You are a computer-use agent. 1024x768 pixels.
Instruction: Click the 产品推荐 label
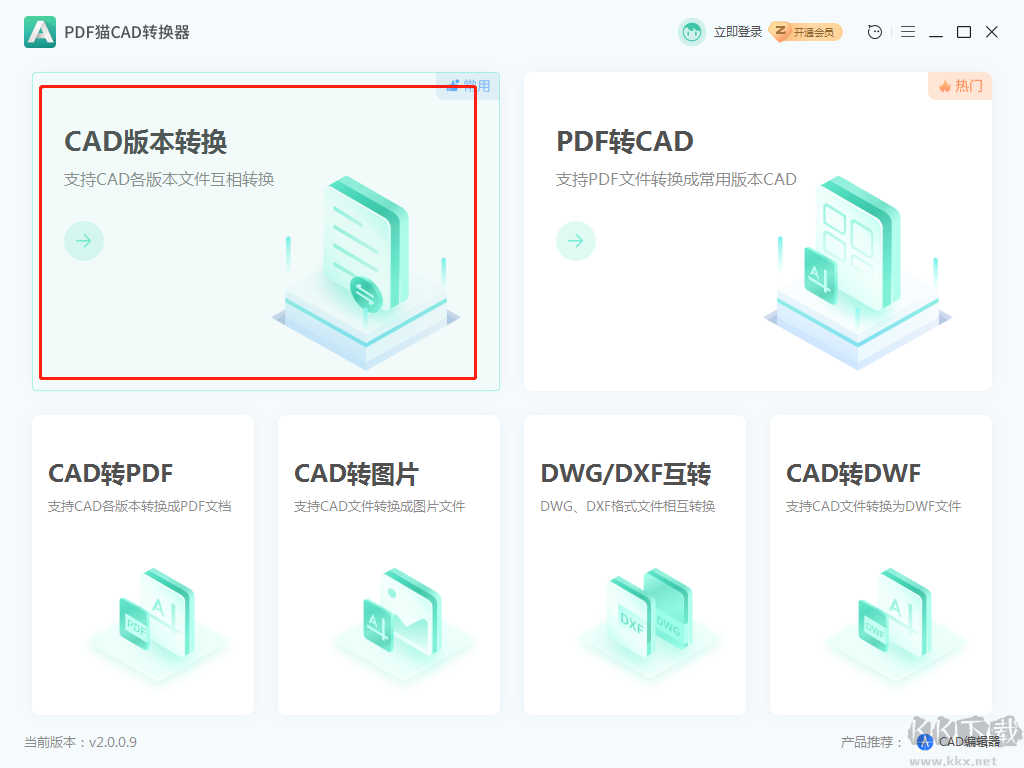pos(871,742)
